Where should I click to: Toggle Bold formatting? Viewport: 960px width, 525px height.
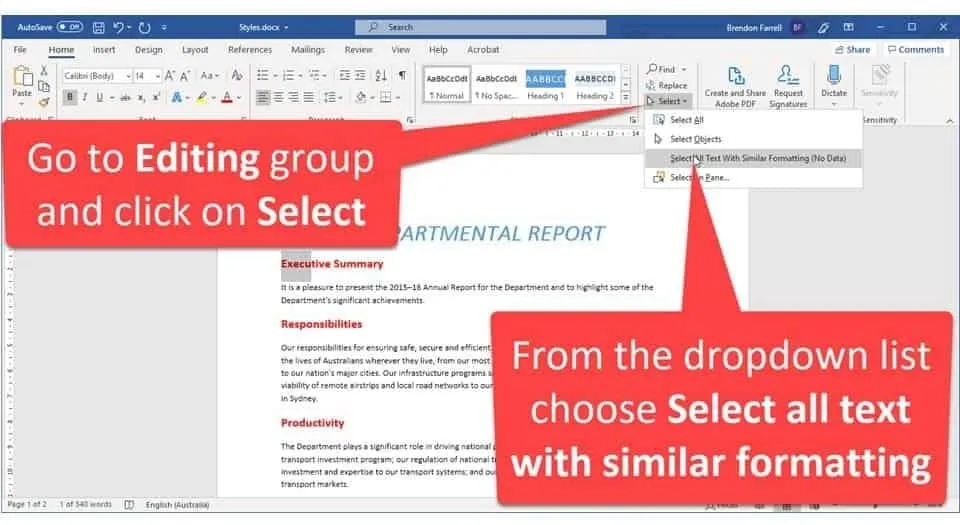(70, 97)
